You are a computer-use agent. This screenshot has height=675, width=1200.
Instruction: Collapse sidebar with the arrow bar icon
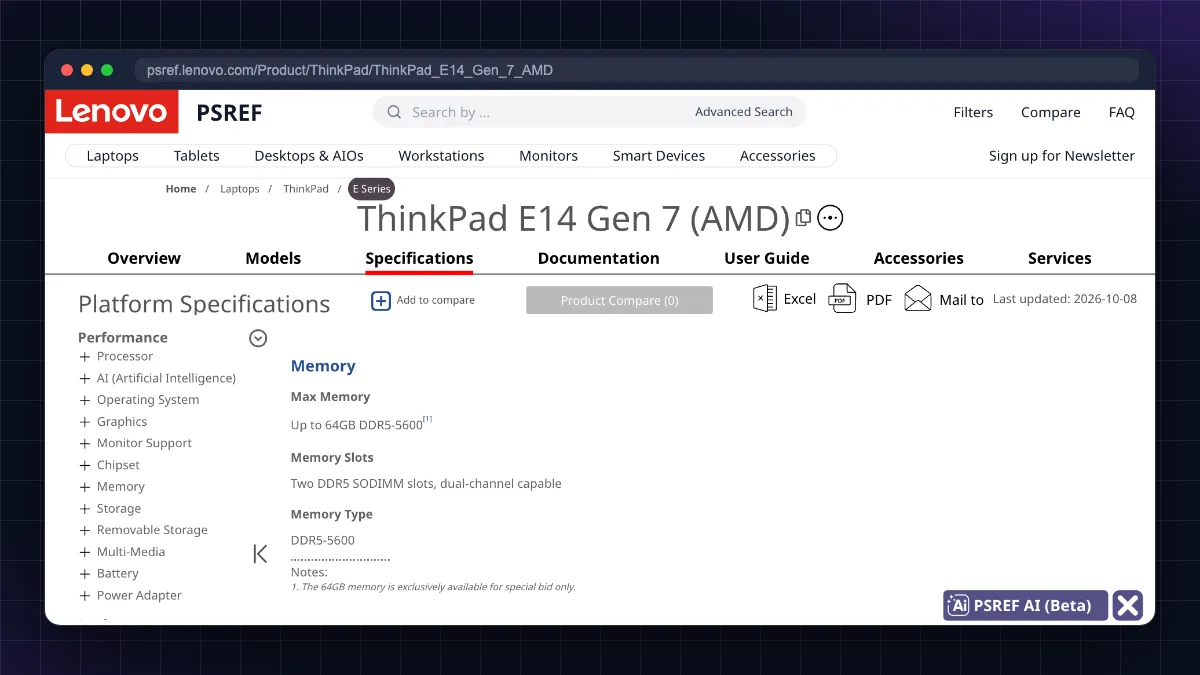click(260, 553)
